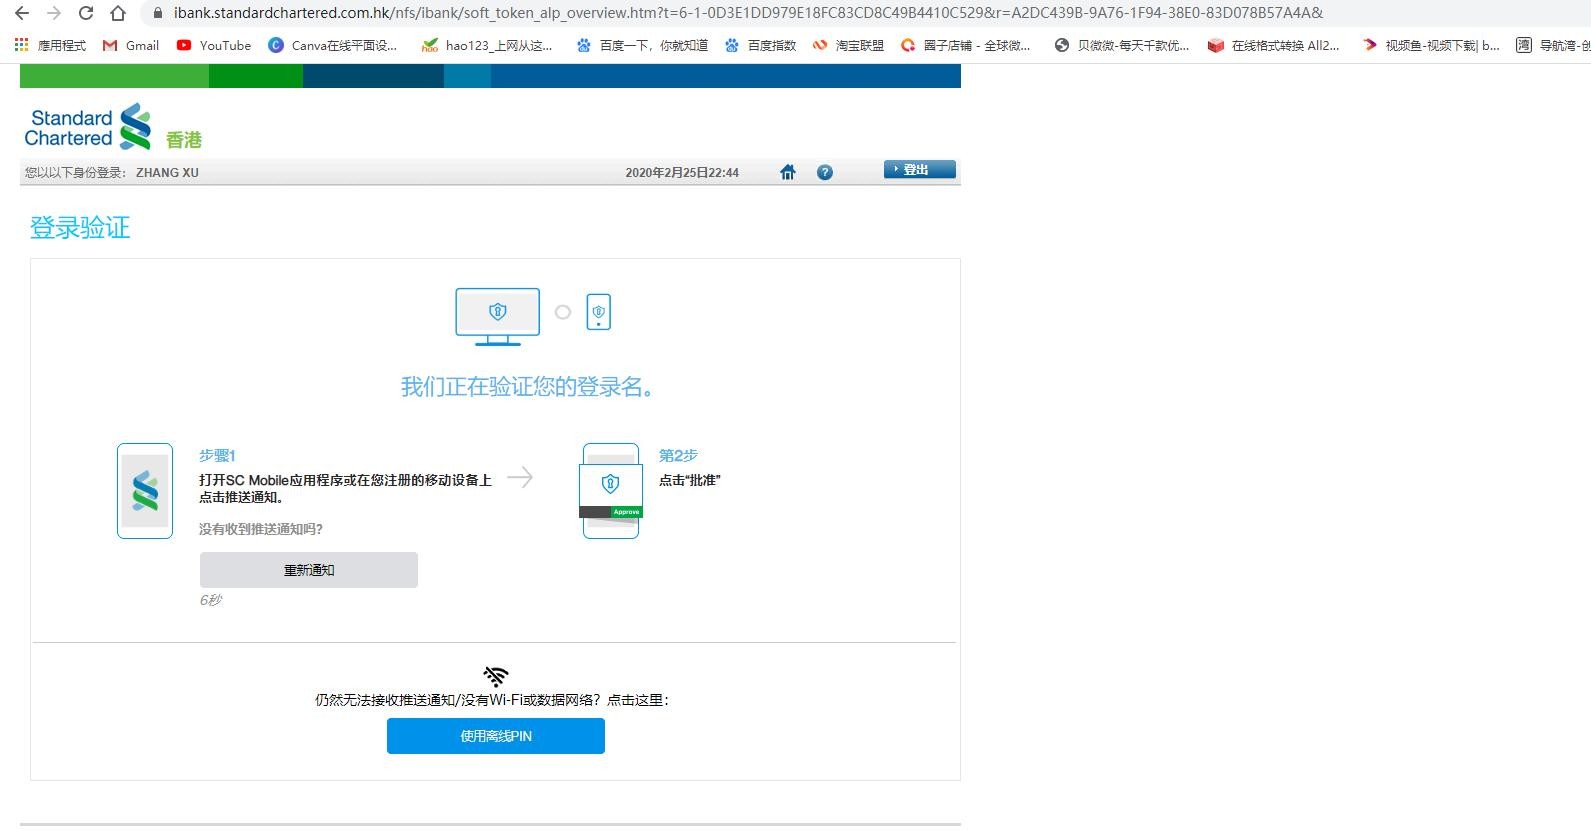Click the ZHANG XU username text

(x=167, y=173)
